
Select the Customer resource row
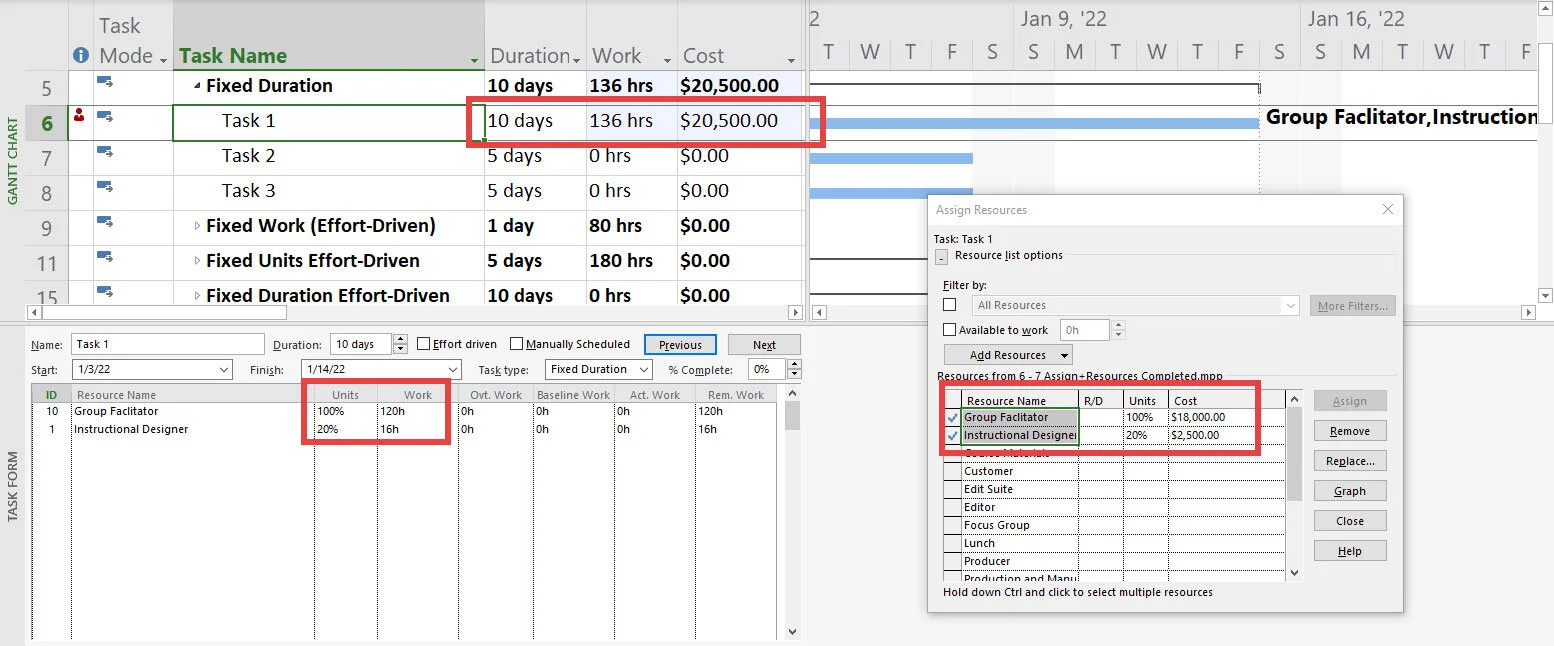tap(1114, 471)
